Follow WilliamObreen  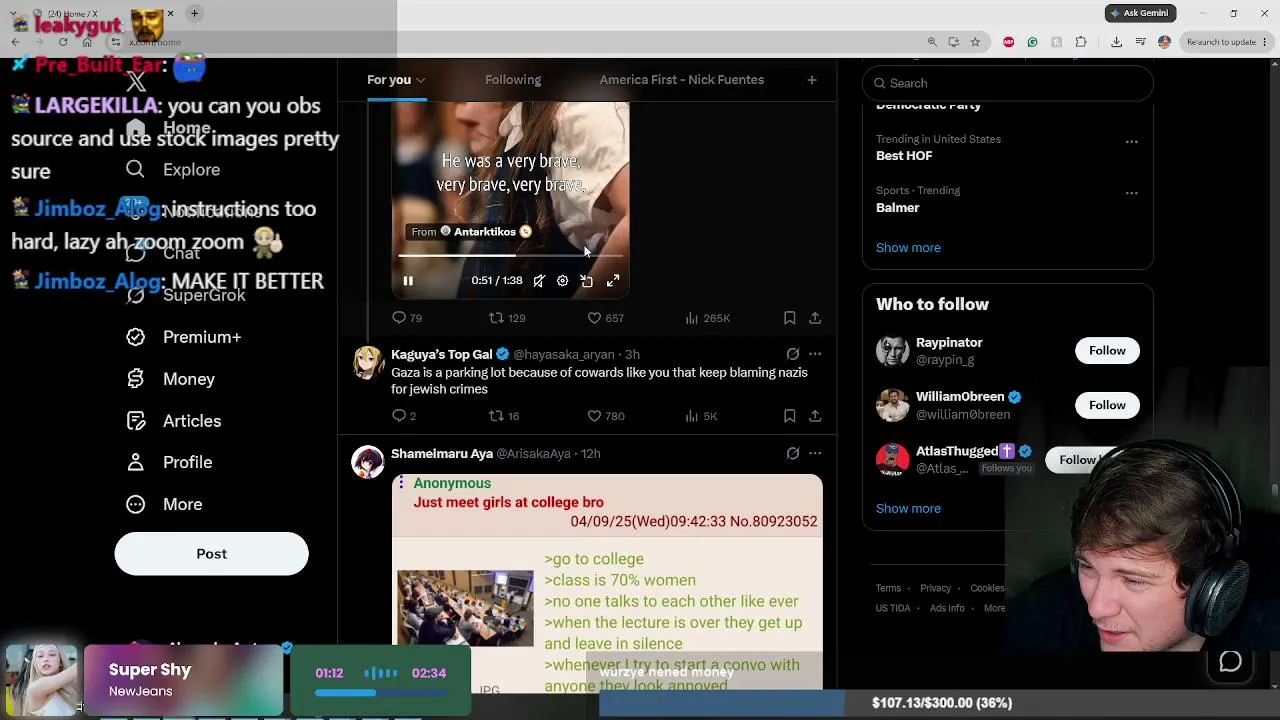[x=1107, y=405]
